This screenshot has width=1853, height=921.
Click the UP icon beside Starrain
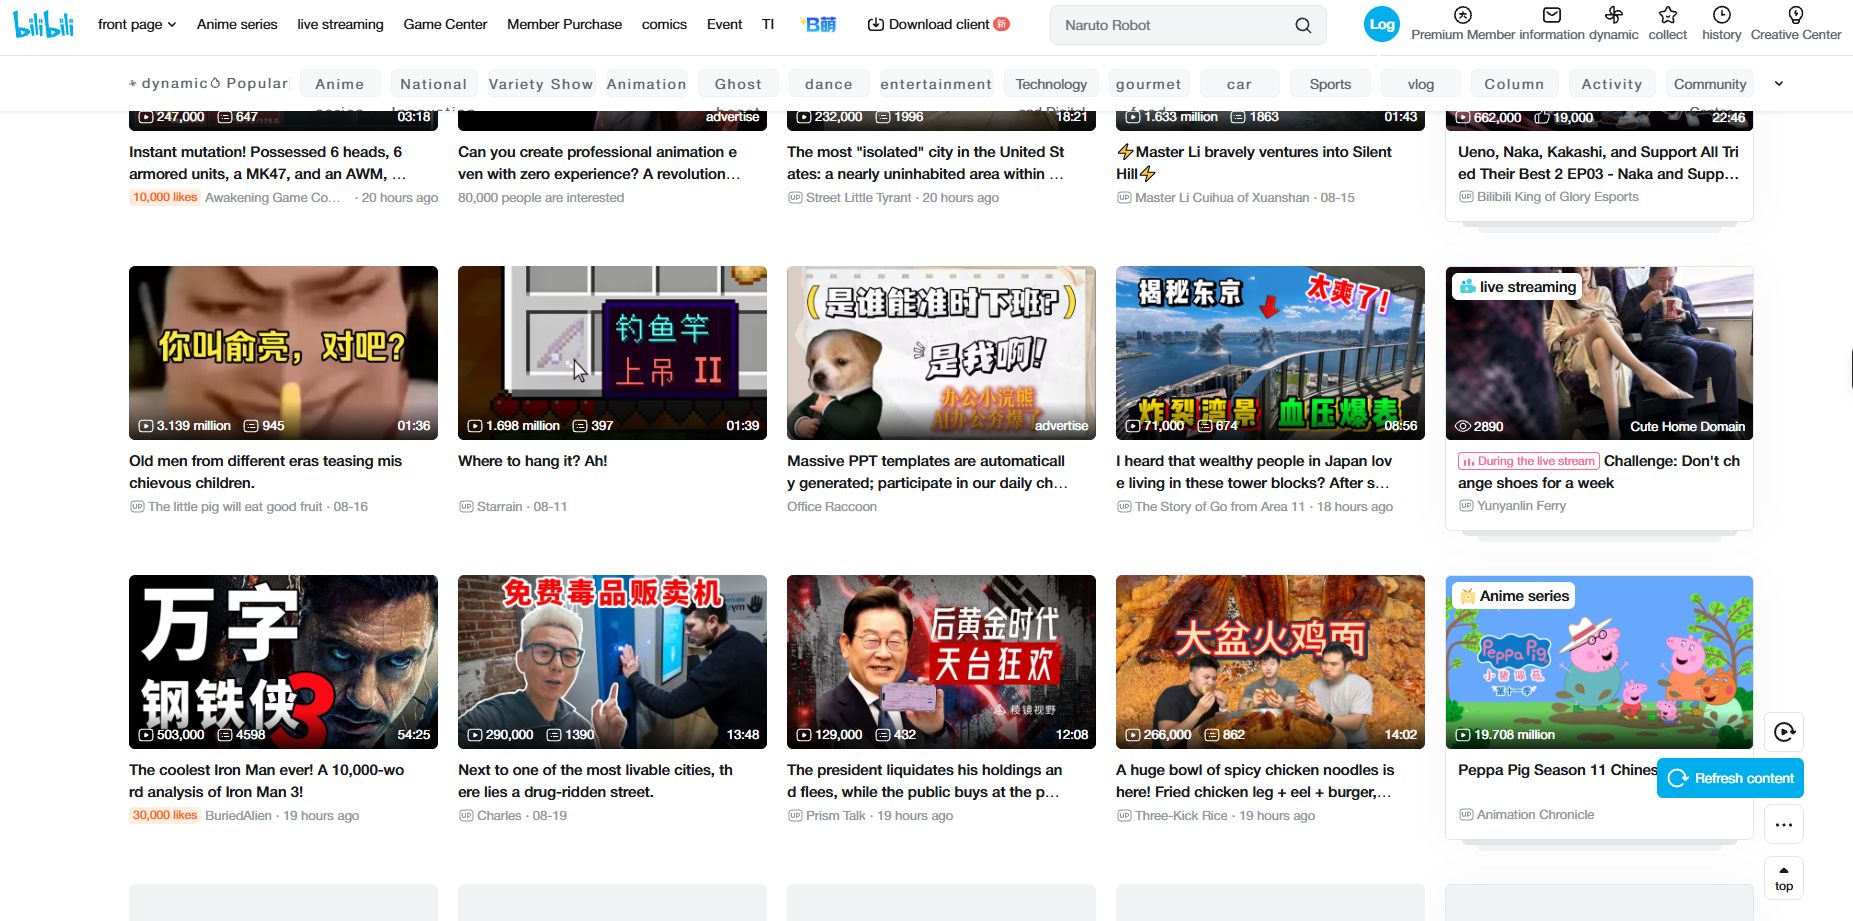[x=466, y=507]
